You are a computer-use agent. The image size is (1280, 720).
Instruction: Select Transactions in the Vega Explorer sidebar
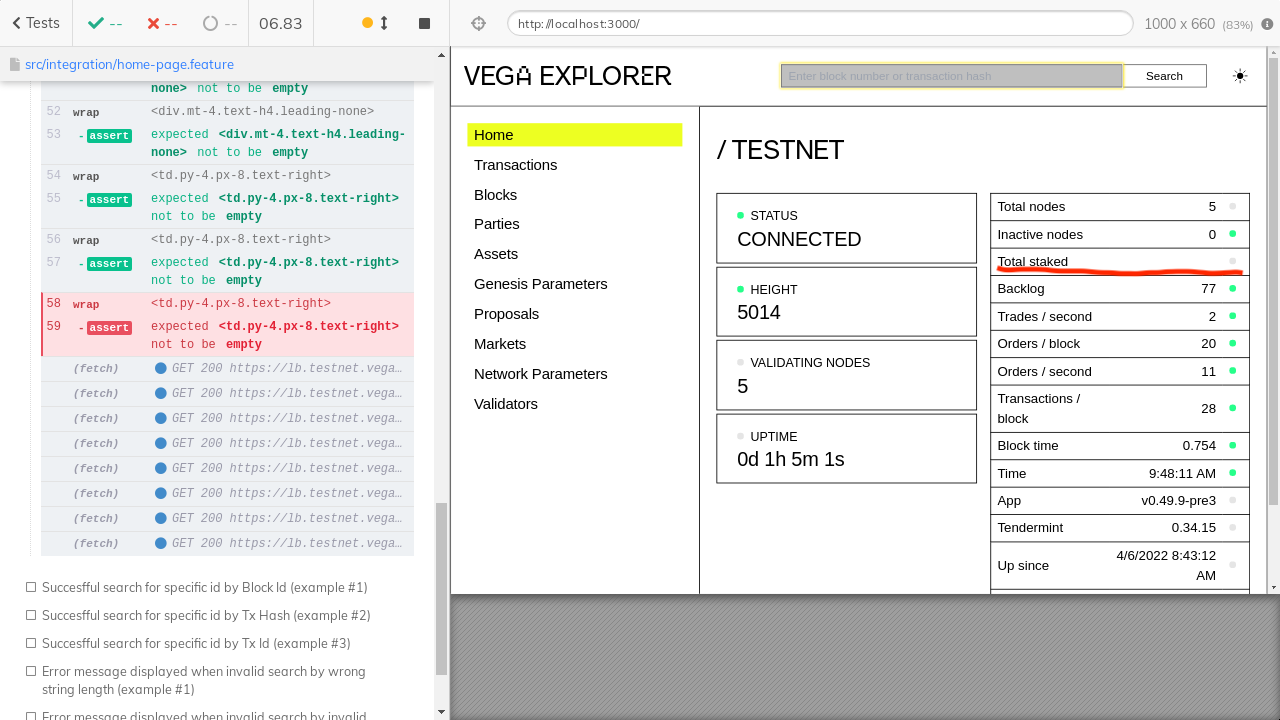(x=516, y=165)
